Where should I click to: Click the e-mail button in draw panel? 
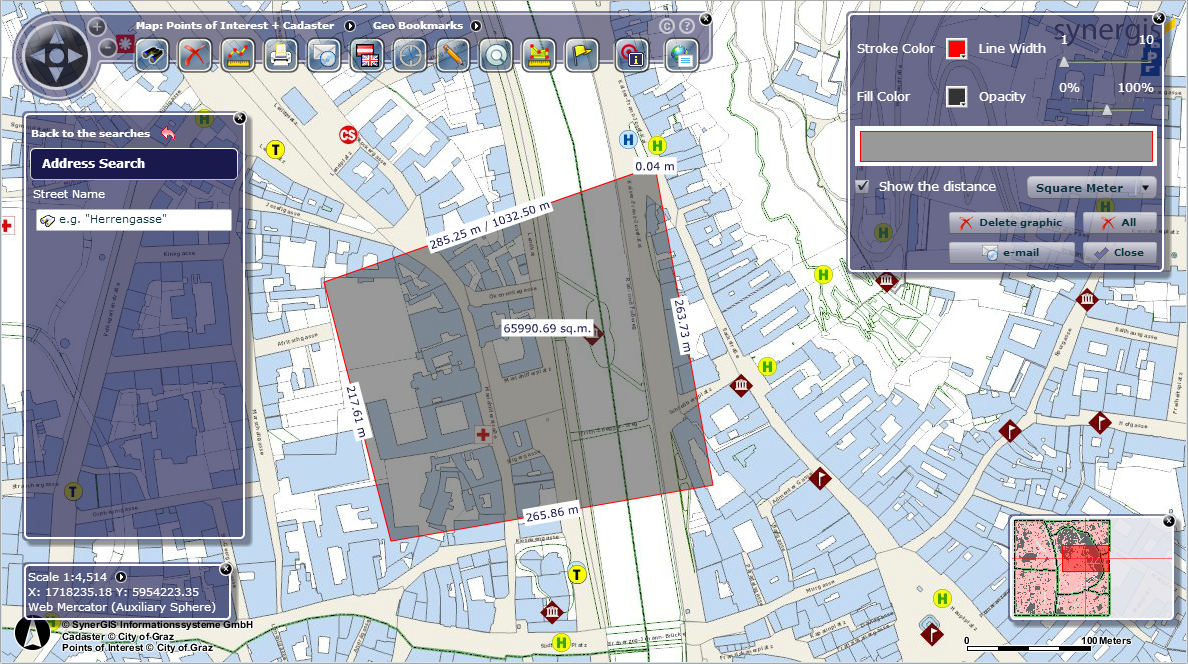1012,252
